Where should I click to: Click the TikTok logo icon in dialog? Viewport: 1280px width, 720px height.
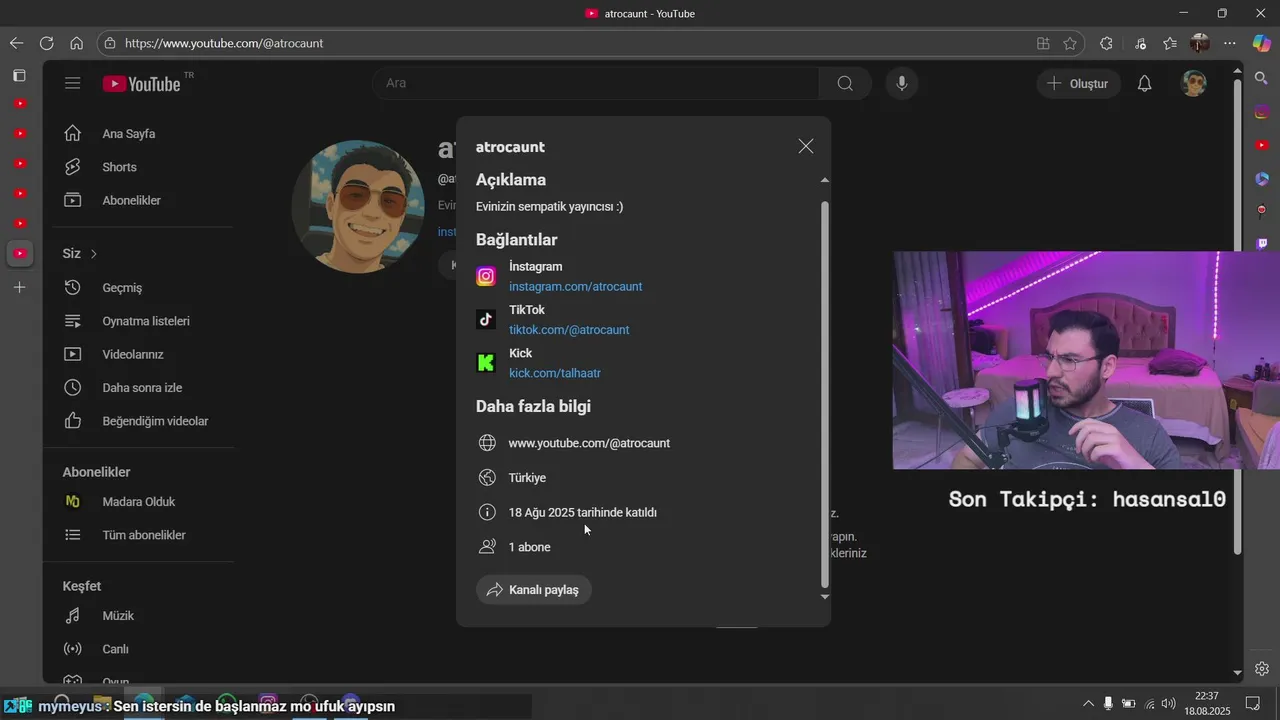coord(486,319)
